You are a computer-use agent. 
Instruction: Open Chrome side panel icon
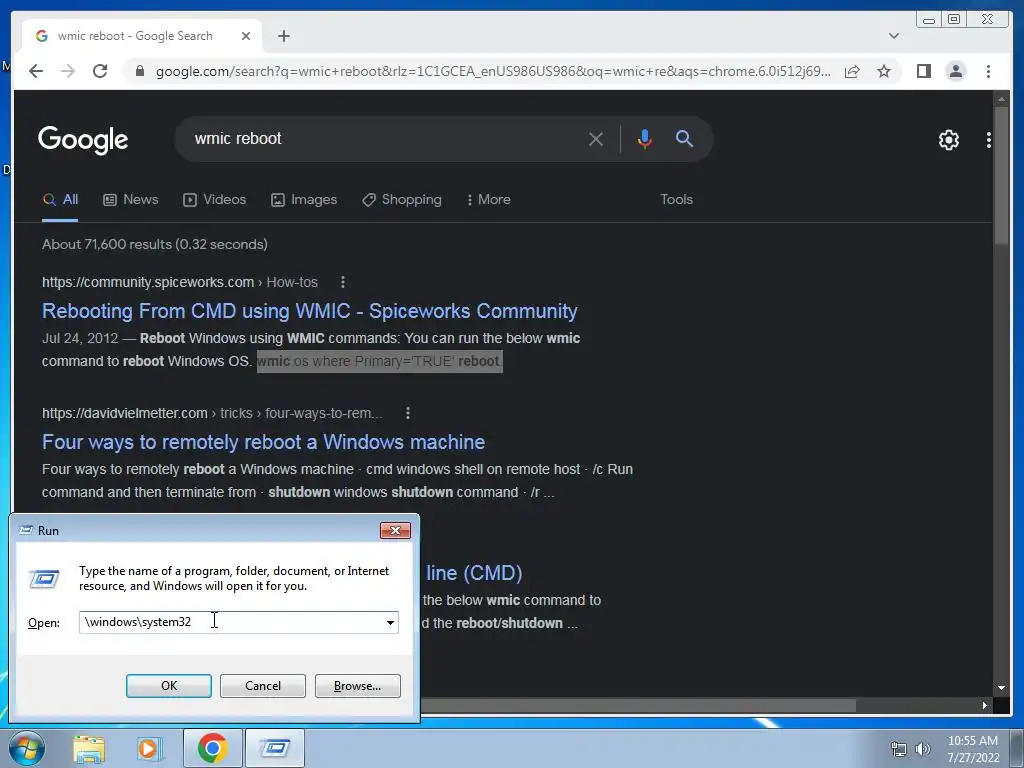point(923,71)
